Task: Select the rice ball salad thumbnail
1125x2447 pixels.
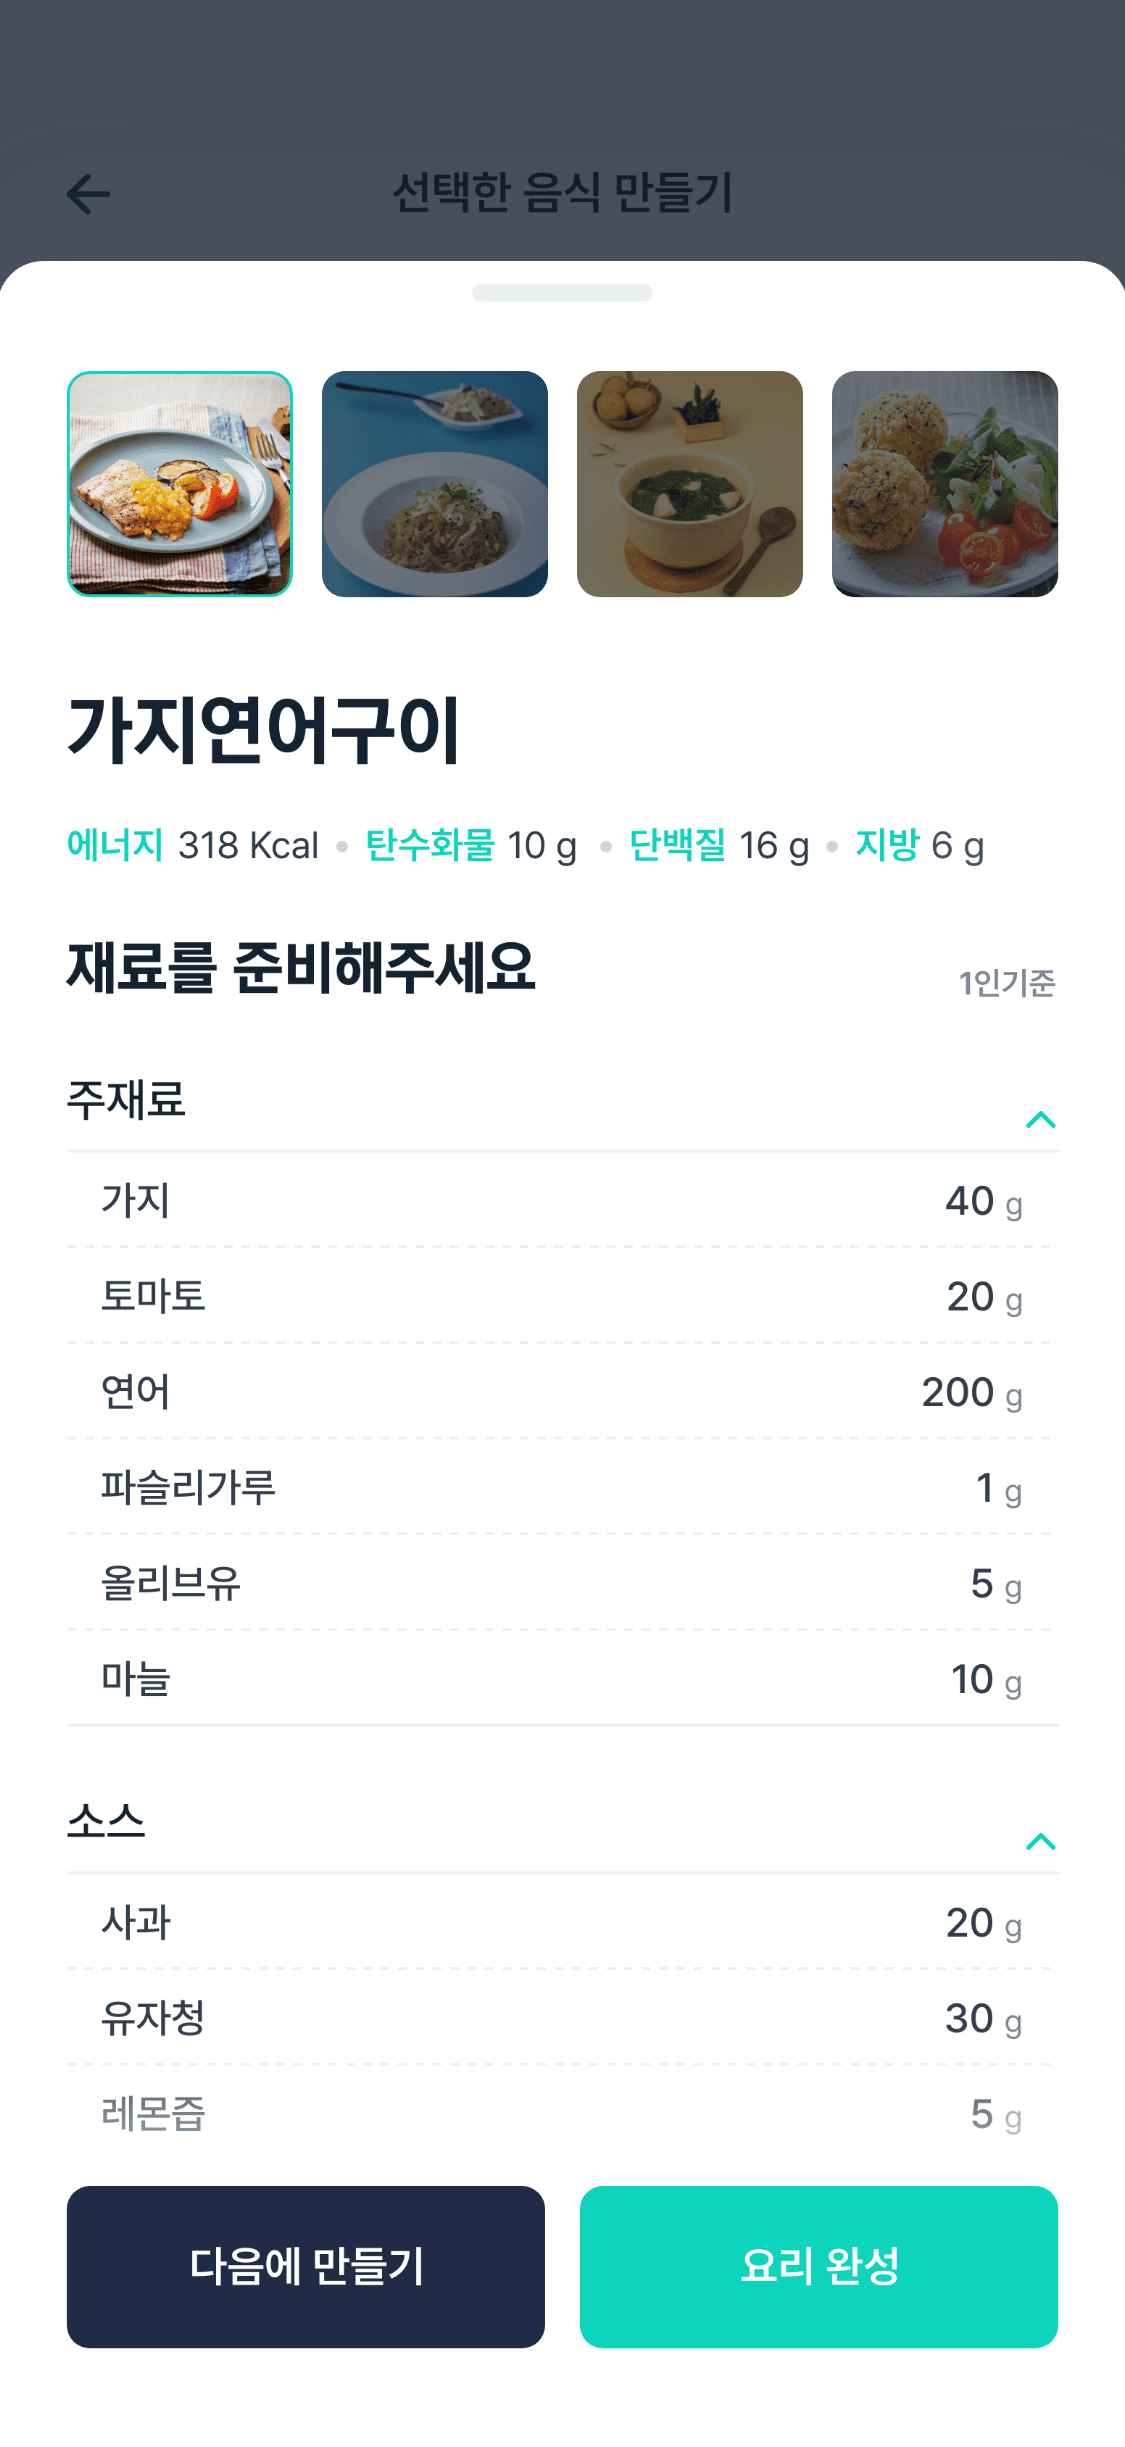Action: tap(945, 484)
